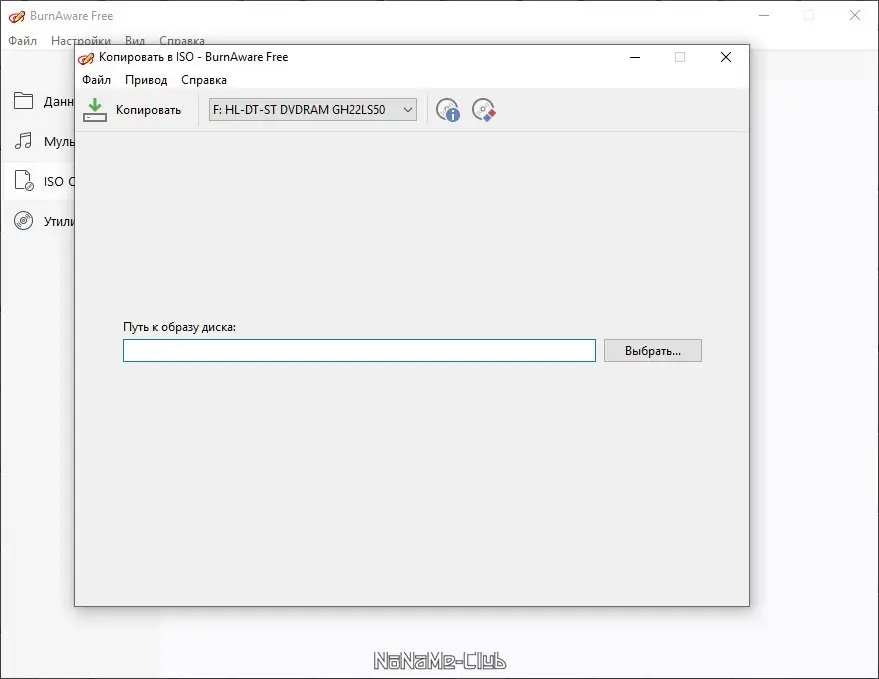Select the ISO image file icon in sidebar

pyautogui.click(x=24, y=181)
